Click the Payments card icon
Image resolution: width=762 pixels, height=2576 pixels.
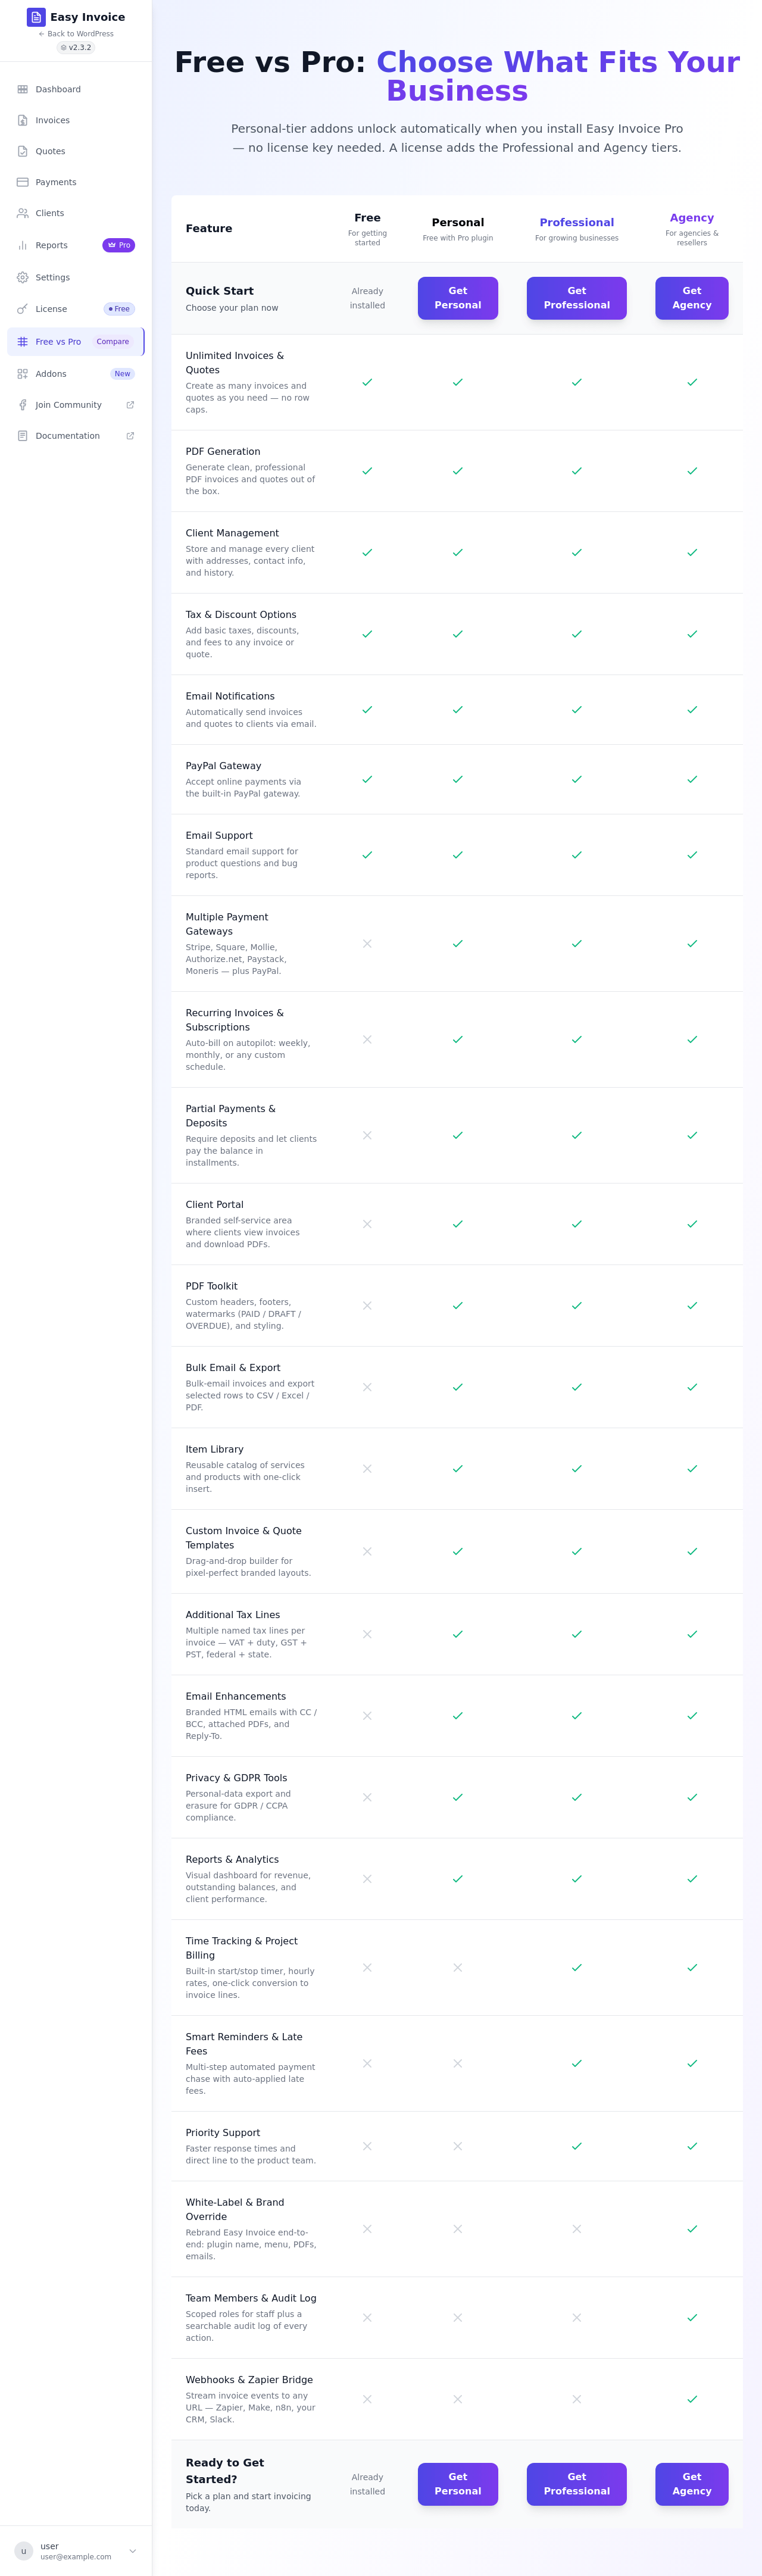(x=23, y=183)
